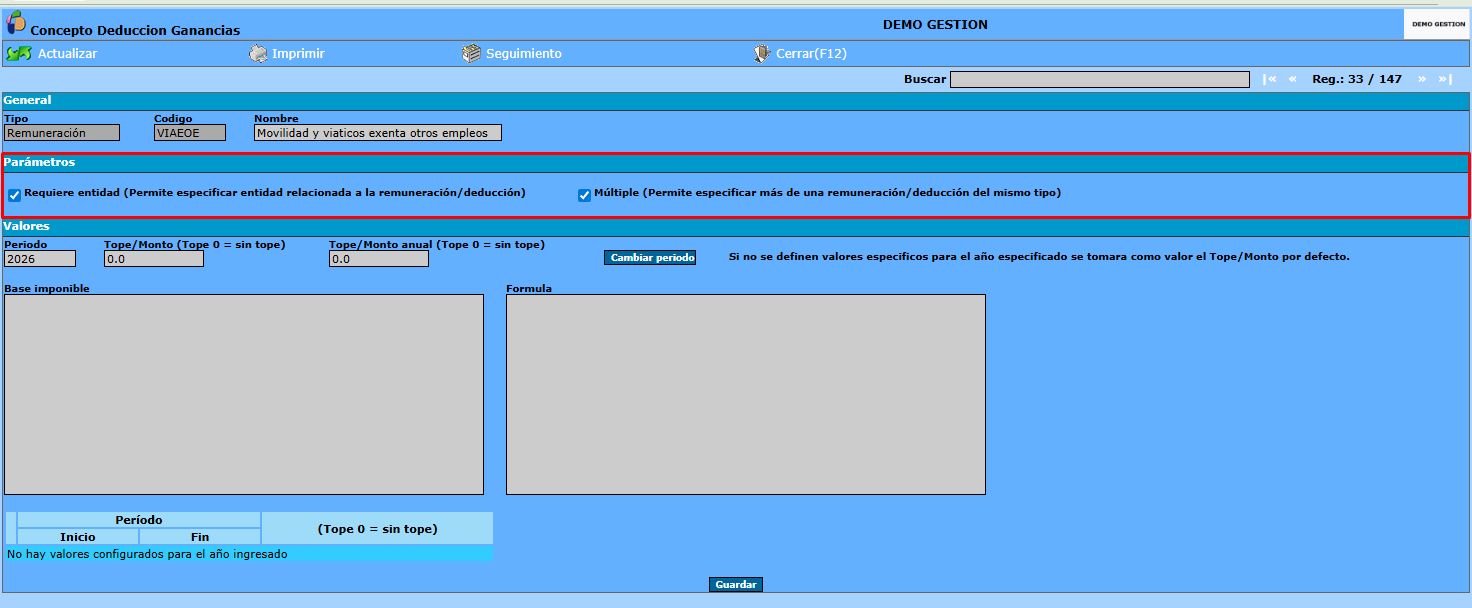Click the application logo icon

tap(16, 23)
